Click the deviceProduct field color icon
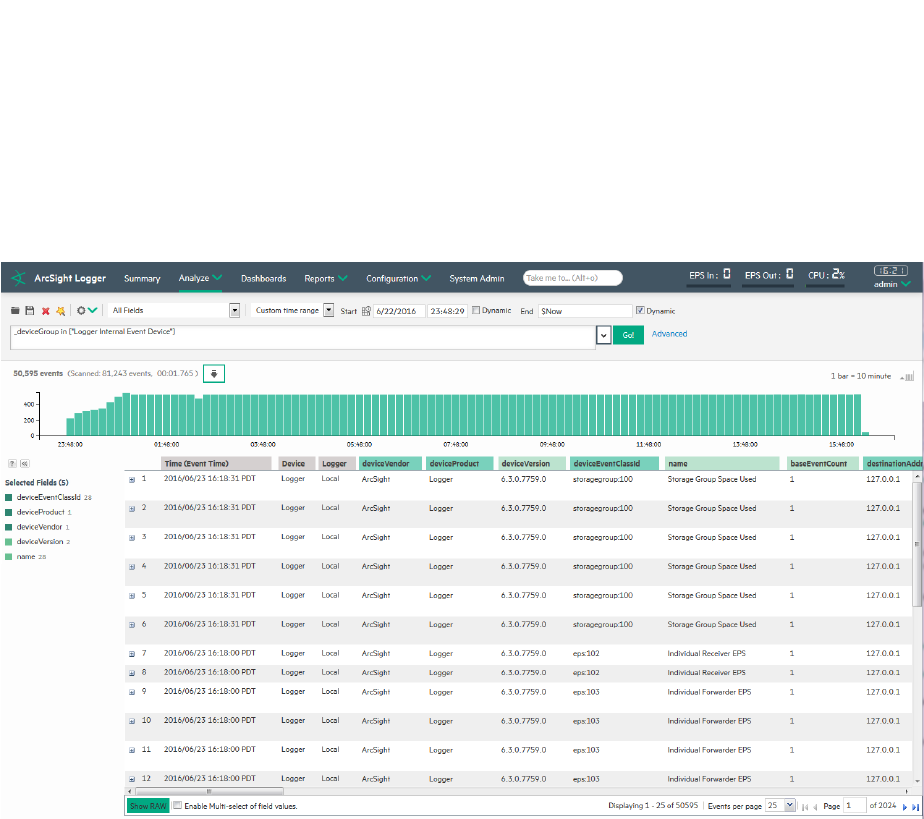924x819 pixels. point(9,512)
